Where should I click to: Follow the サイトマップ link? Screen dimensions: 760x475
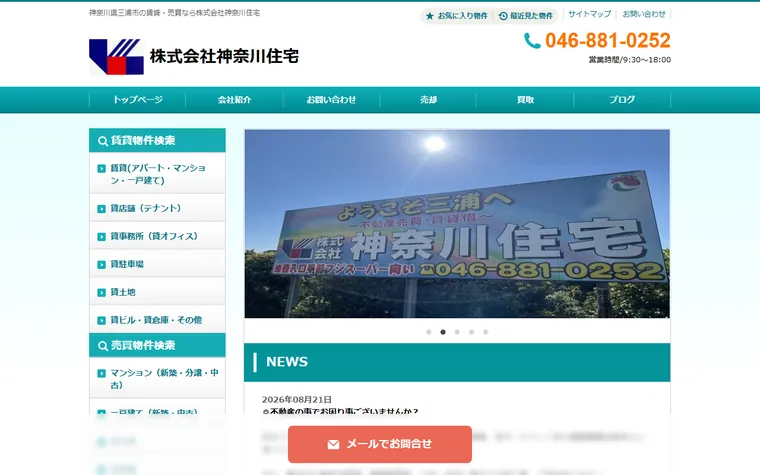(589, 14)
